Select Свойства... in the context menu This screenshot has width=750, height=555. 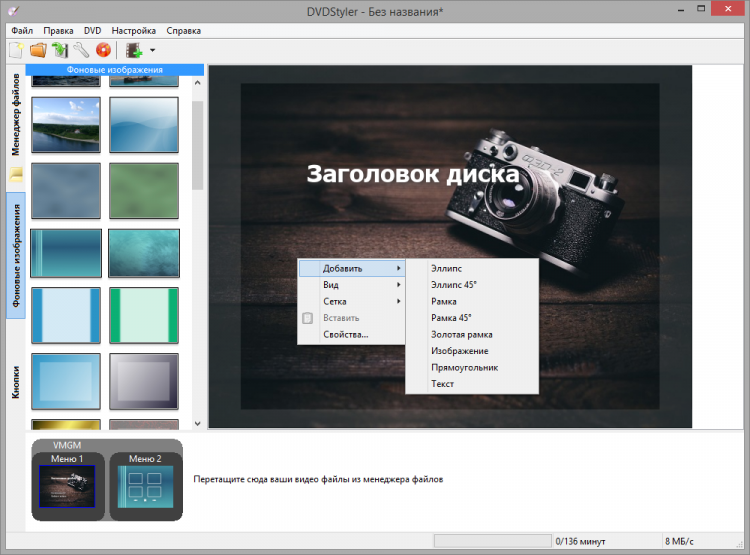coord(345,334)
